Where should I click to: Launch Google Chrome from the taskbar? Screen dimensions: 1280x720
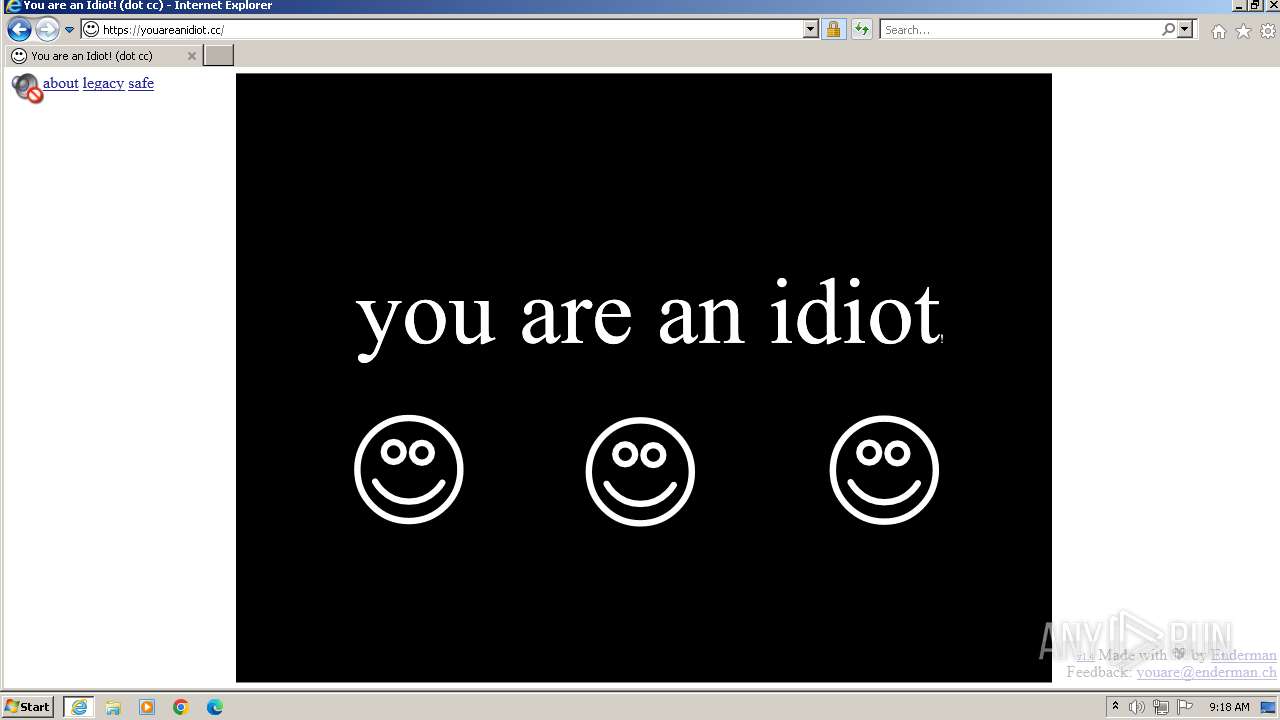click(181, 707)
